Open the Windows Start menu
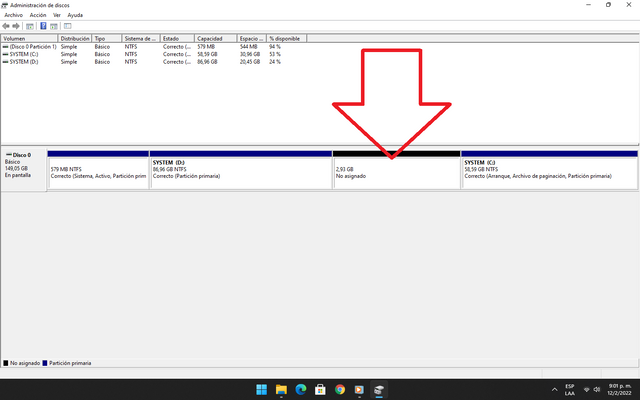 point(262,389)
